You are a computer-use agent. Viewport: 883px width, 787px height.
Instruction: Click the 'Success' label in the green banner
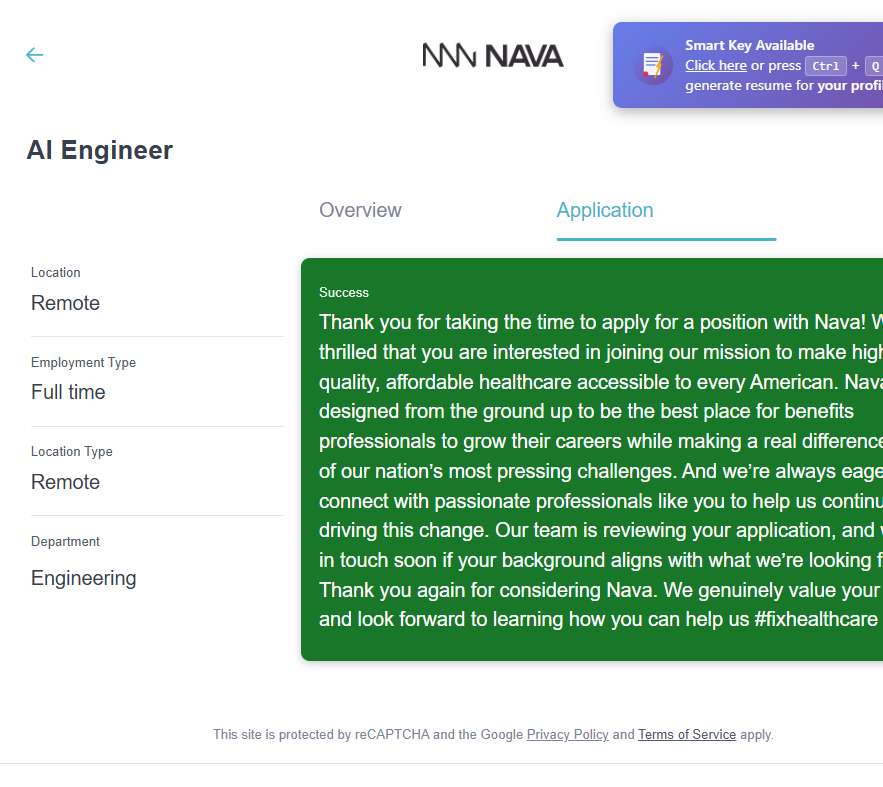point(344,292)
